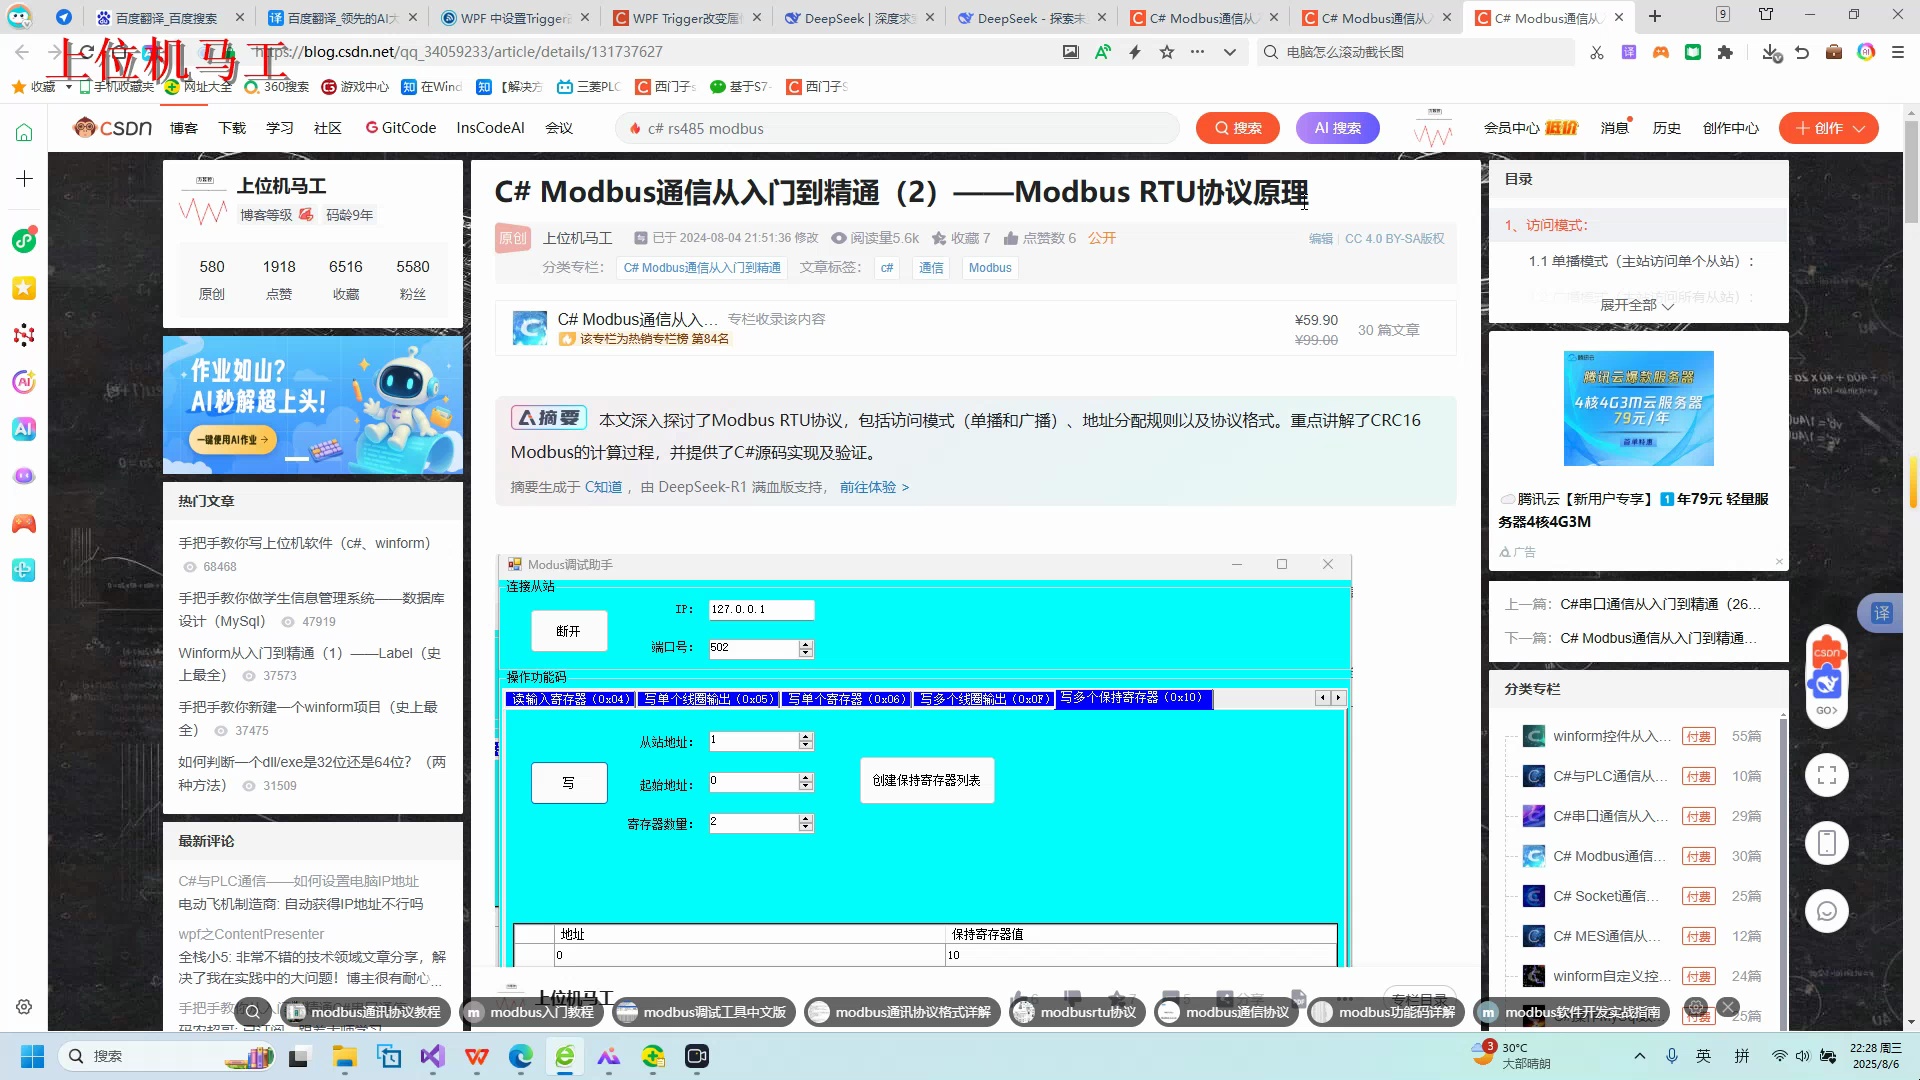Open comments via floating chat bubble icon

[1827, 911]
